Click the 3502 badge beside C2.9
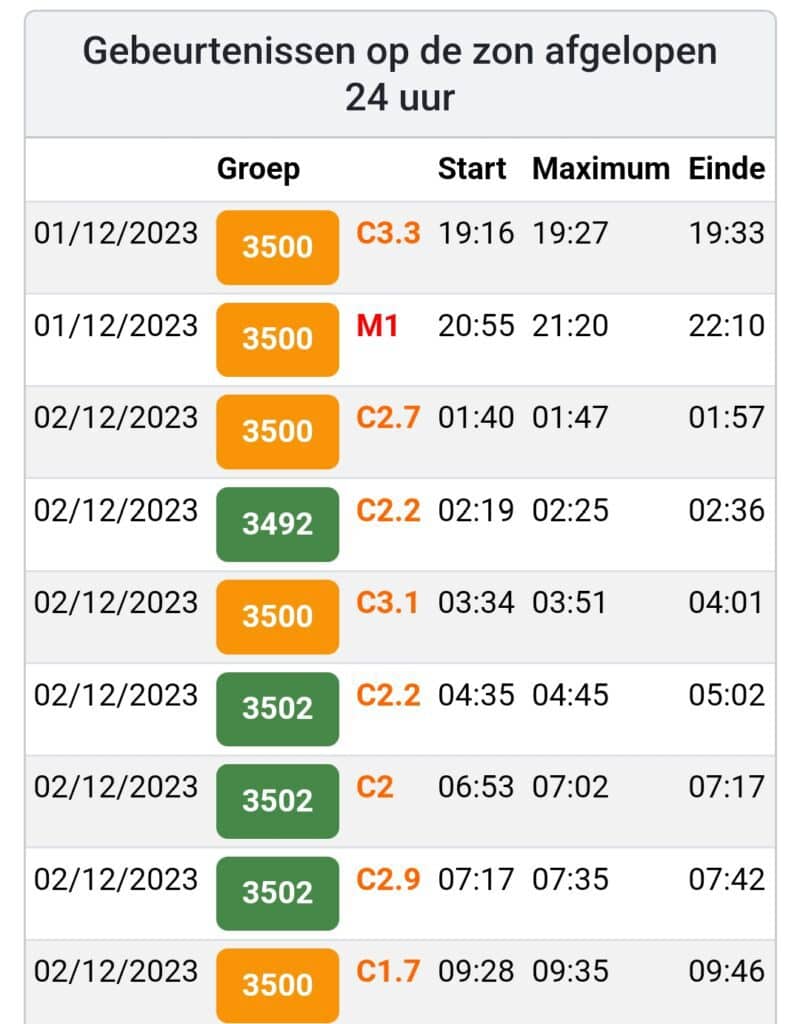This screenshot has width=800, height=1024. pyautogui.click(x=277, y=892)
